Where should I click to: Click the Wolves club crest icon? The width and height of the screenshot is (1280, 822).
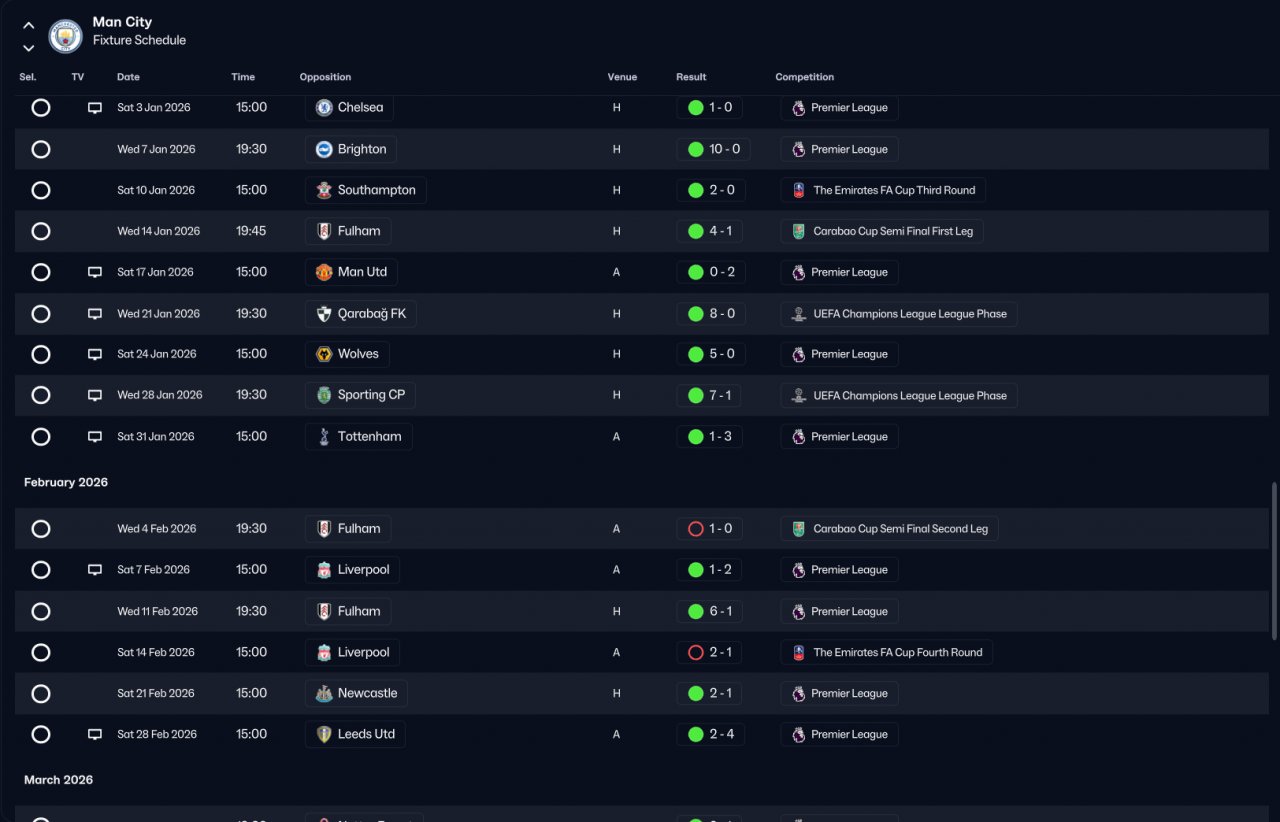coord(324,354)
